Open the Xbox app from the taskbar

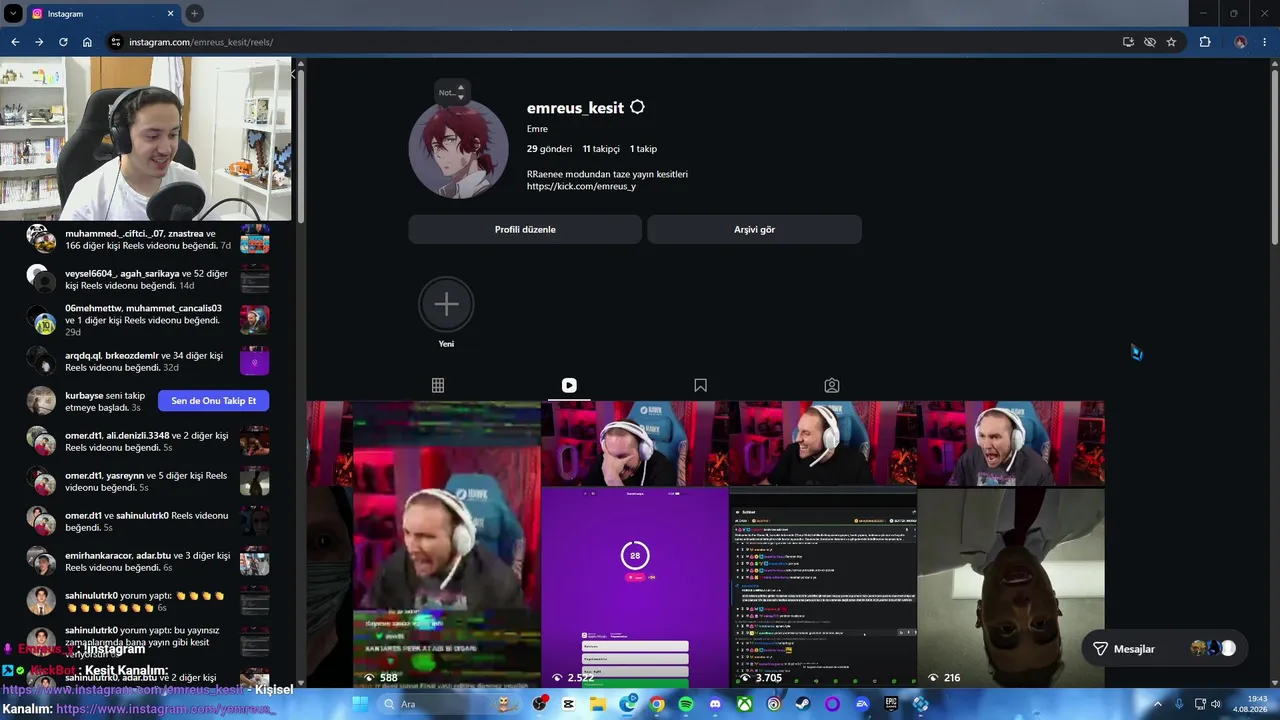pyautogui.click(x=745, y=704)
